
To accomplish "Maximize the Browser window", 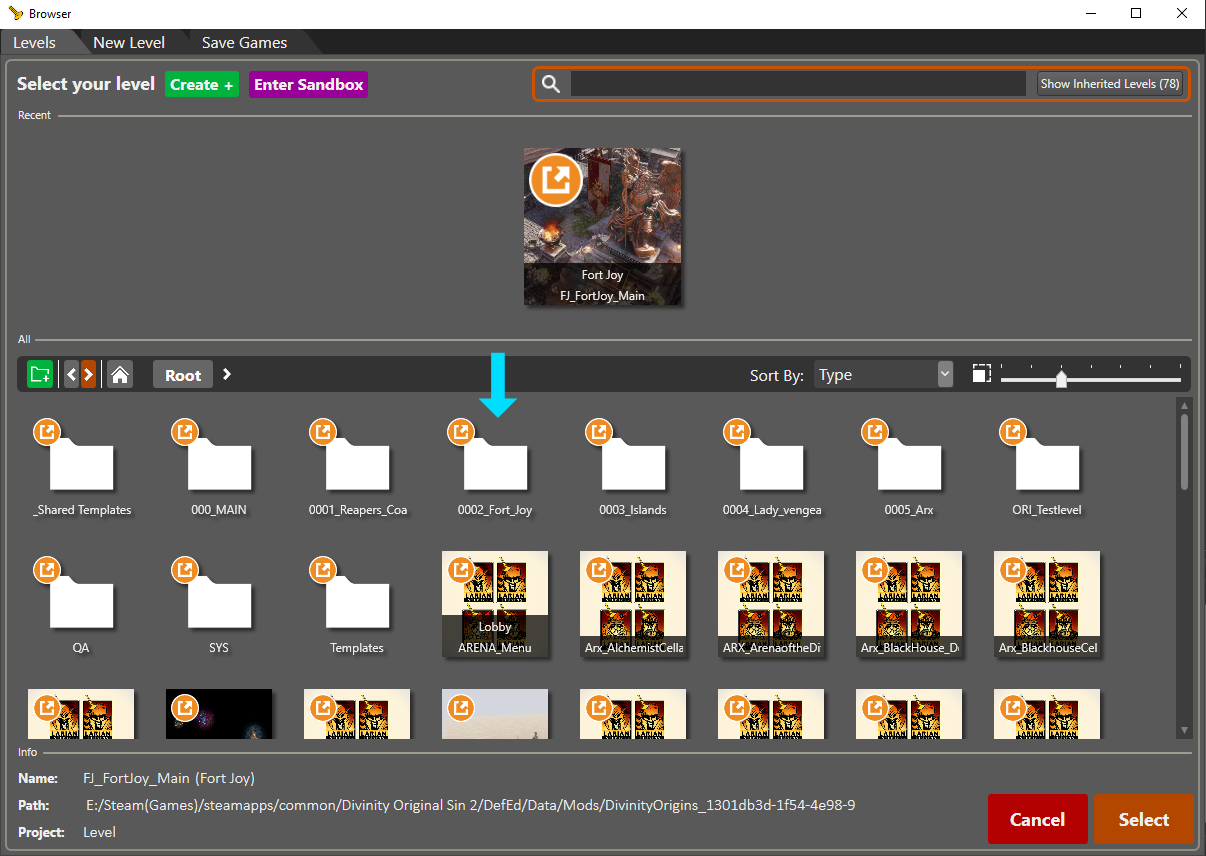I will (x=1136, y=13).
